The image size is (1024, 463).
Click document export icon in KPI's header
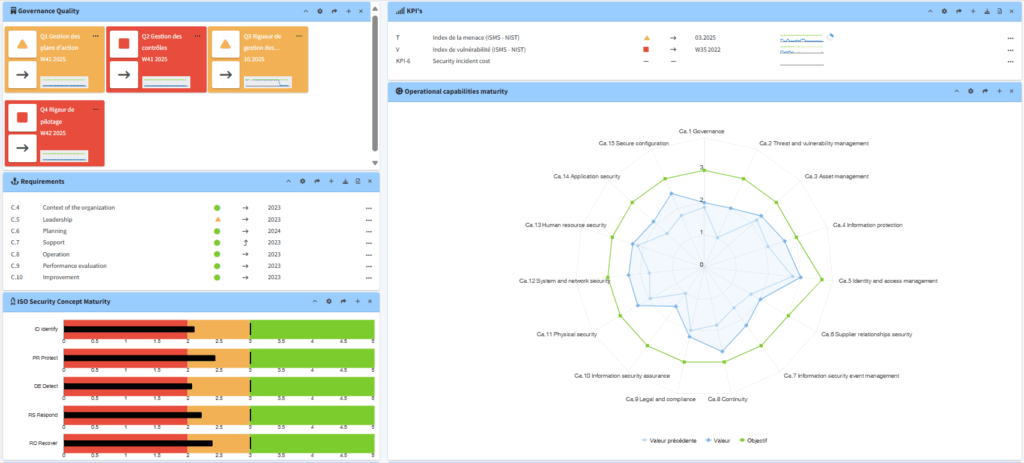click(x=1000, y=11)
